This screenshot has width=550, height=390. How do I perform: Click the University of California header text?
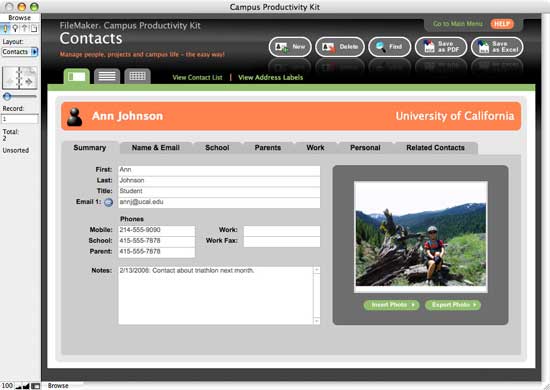pos(455,116)
